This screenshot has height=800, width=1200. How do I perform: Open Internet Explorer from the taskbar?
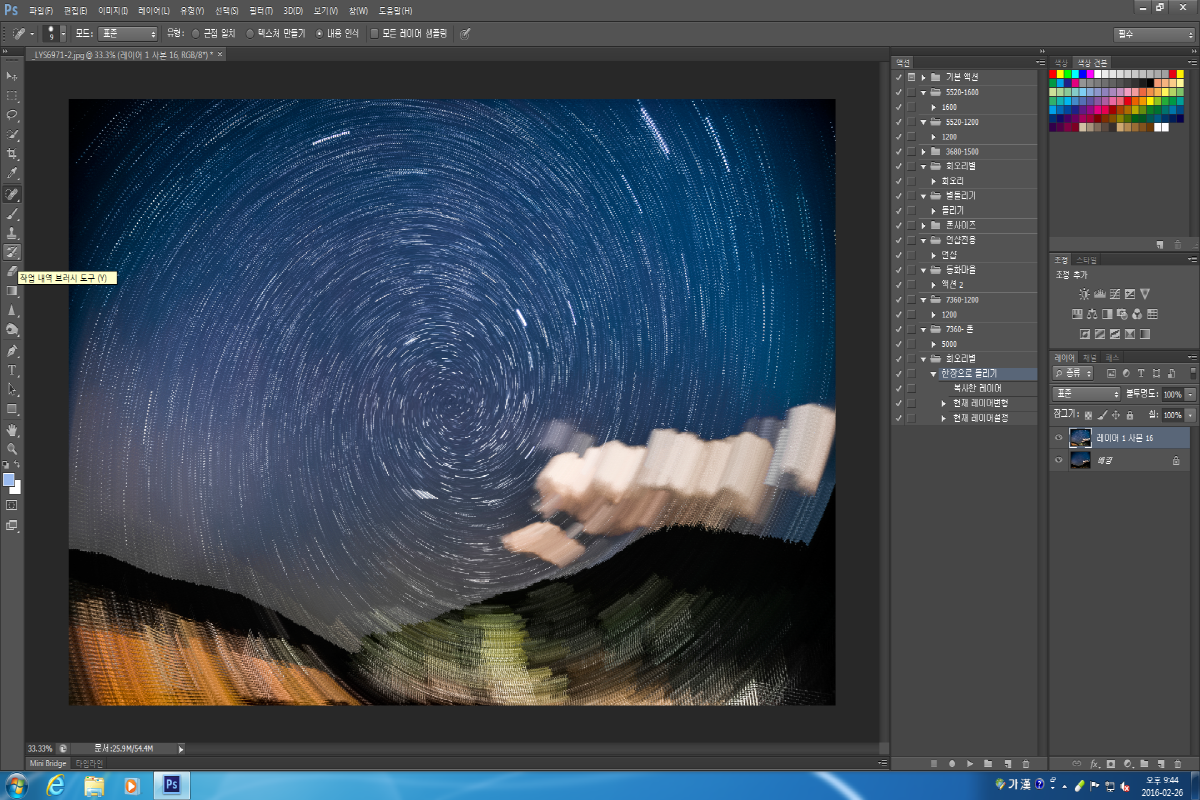point(56,785)
